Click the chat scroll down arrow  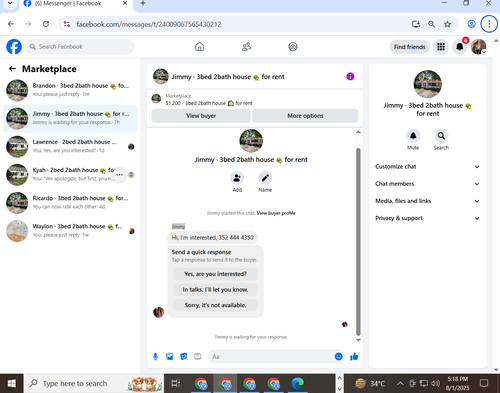(x=358, y=340)
